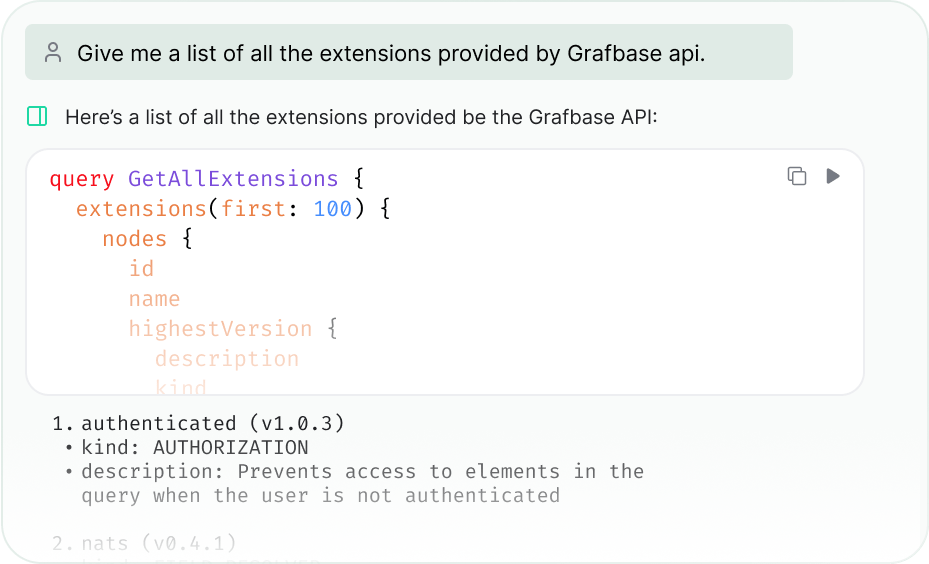
Task: Click the 'extensions' field in the query
Action: pos(140,209)
